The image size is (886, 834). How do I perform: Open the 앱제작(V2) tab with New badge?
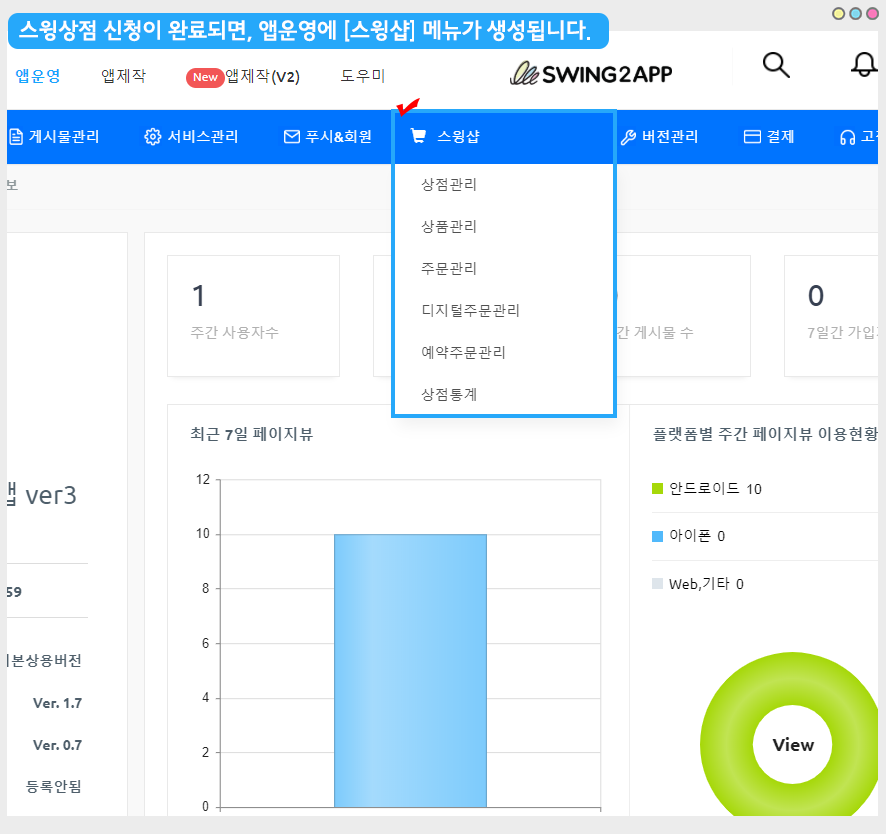click(260, 77)
